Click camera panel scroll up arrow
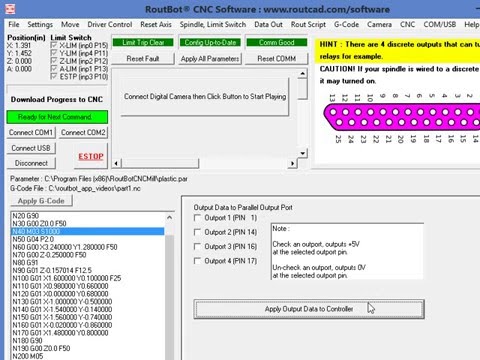Image resolution: width=480 pixels, height=360 pixels. pyautogui.click(x=302, y=73)
